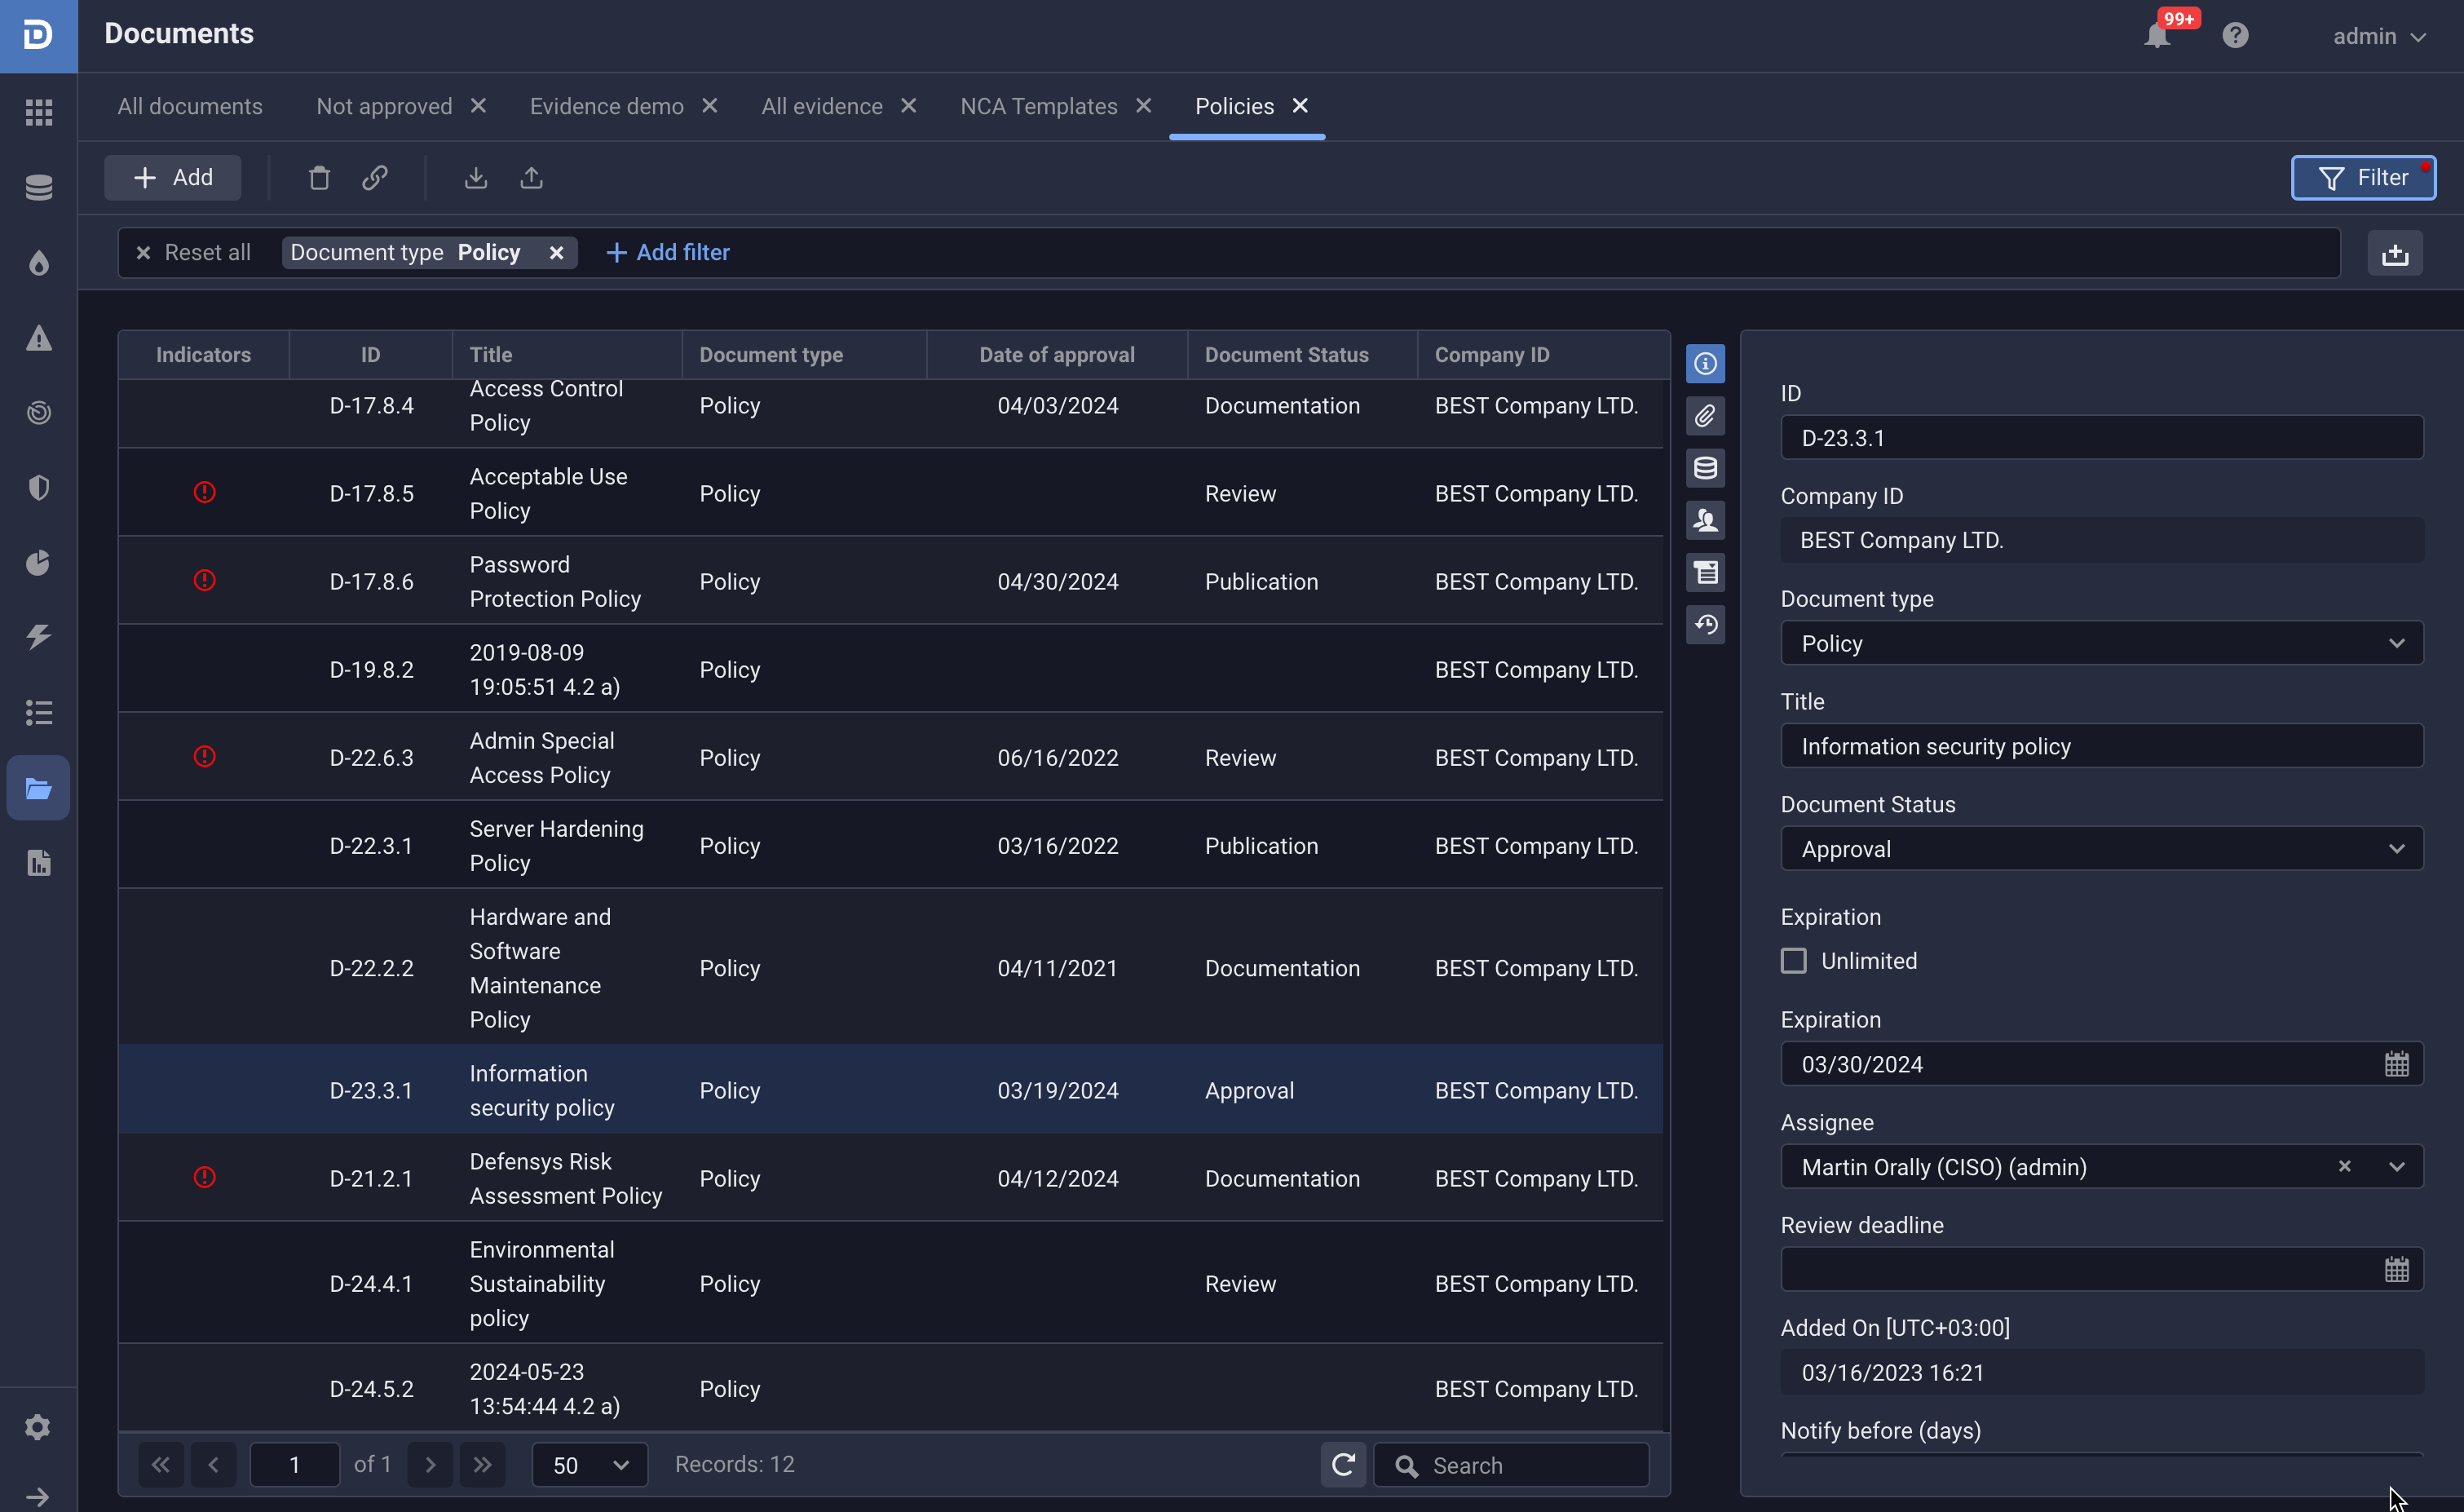Switch to the Not approved tab
Viewport: 2464px width, 1512px height.
point(384,106)
